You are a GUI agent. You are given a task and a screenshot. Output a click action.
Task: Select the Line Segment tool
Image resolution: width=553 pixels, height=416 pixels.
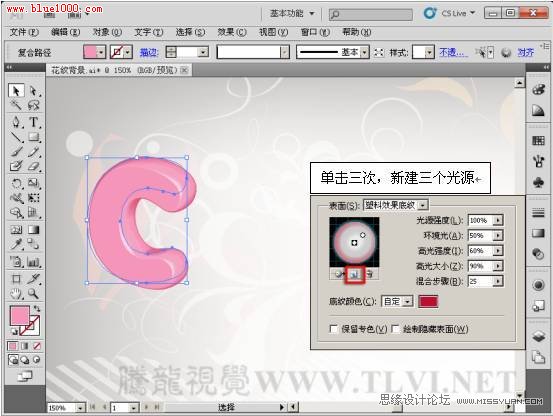16,137
